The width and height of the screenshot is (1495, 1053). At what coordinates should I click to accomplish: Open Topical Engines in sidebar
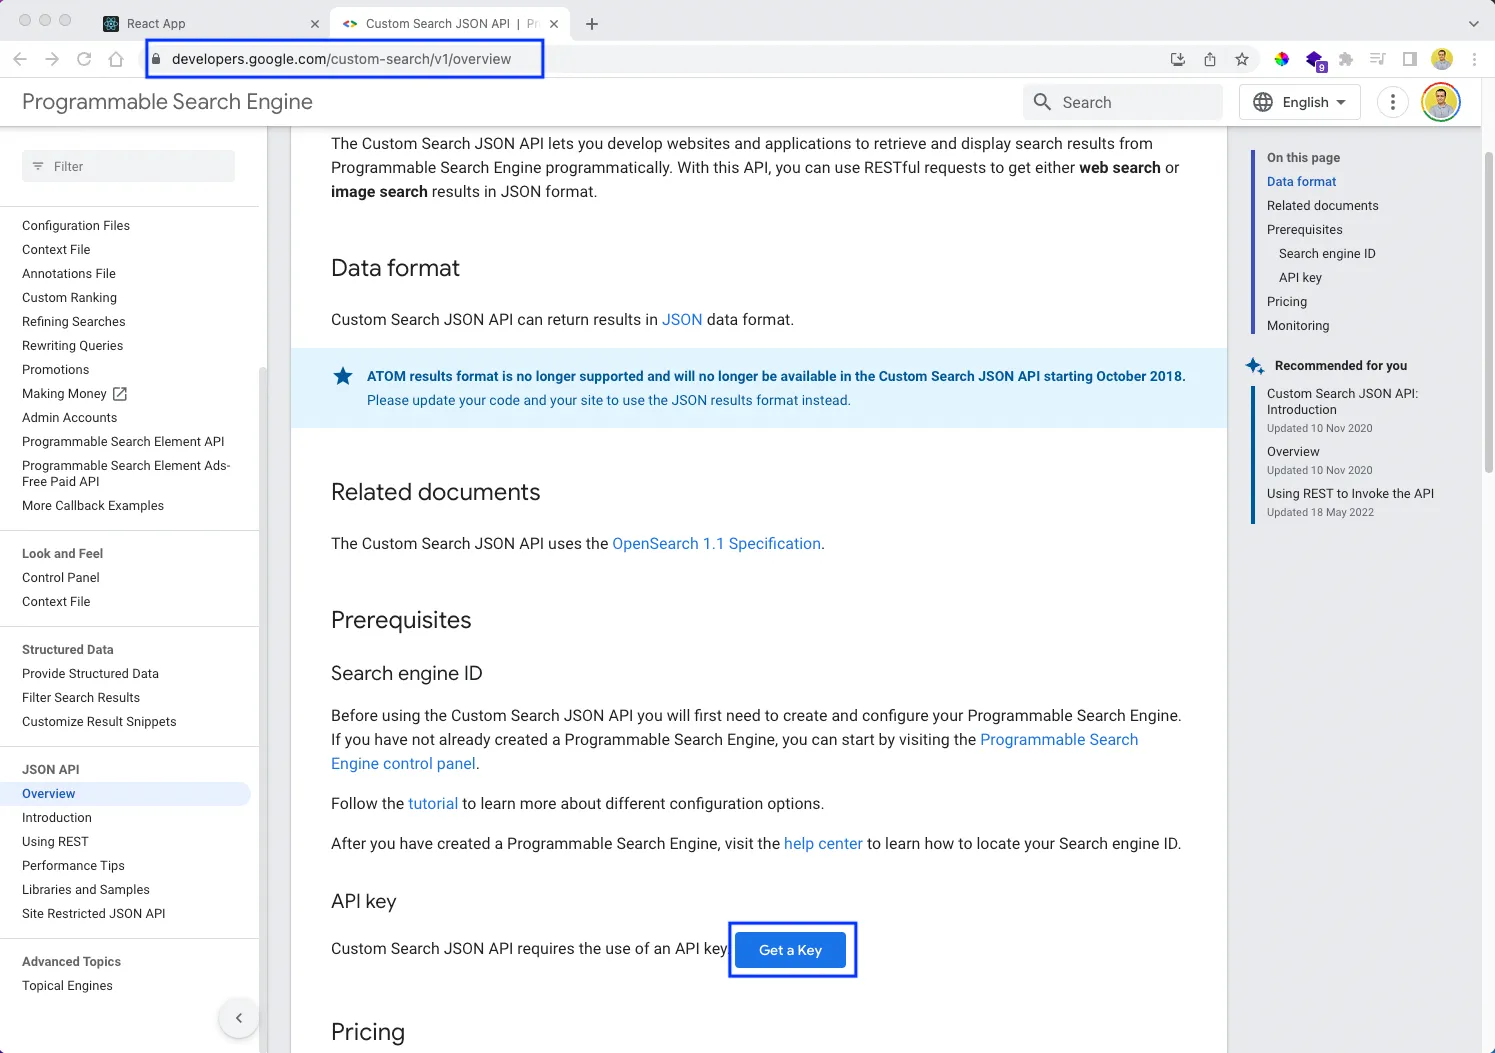67,986
